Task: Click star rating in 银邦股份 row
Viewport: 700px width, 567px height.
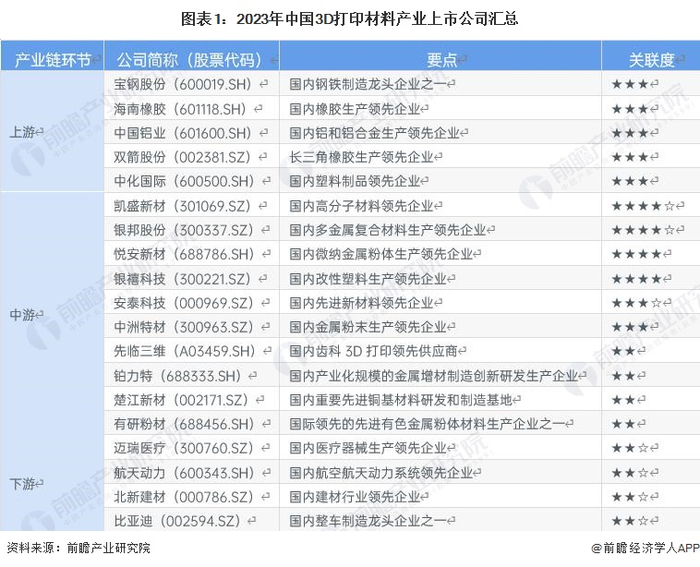Action: coord(643,230)
